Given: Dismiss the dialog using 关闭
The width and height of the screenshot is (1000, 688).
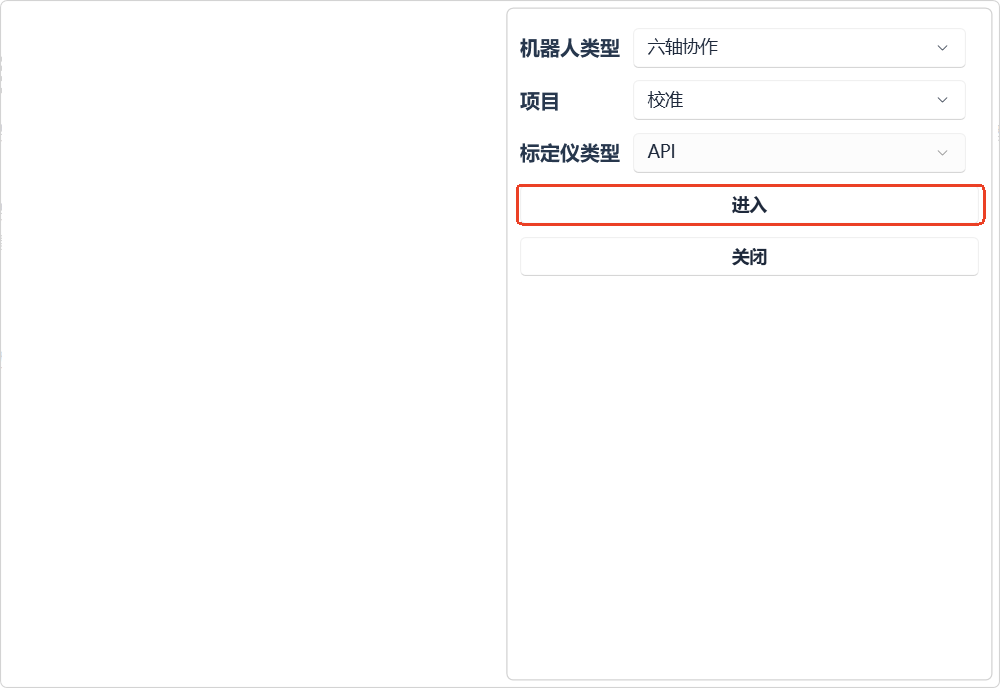Looking at the screenshot, I should [x=749, y=257].
